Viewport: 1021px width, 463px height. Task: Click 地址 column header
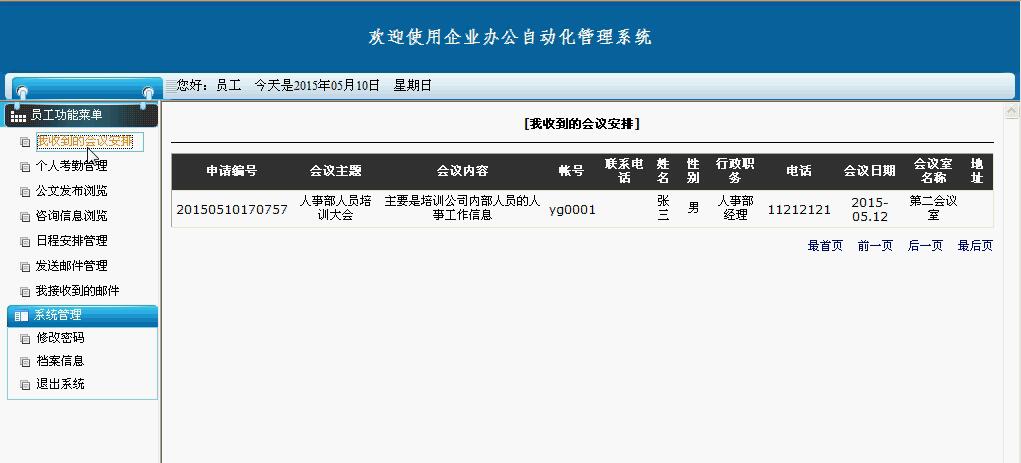(977, 171)
